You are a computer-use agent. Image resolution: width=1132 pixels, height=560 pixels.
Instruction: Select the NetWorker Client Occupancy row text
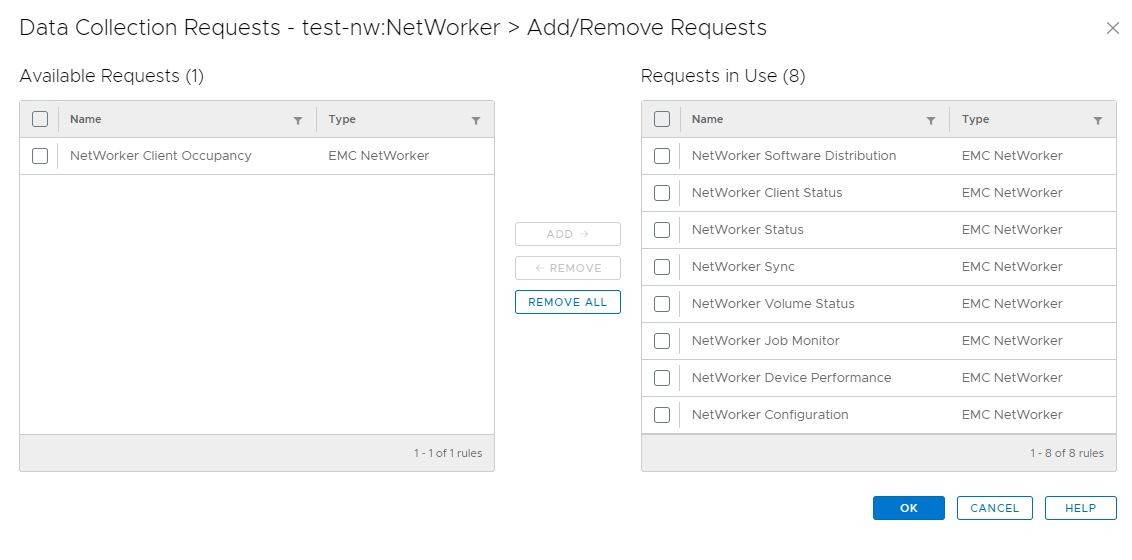pyautogui.click(x=160, y=156)
